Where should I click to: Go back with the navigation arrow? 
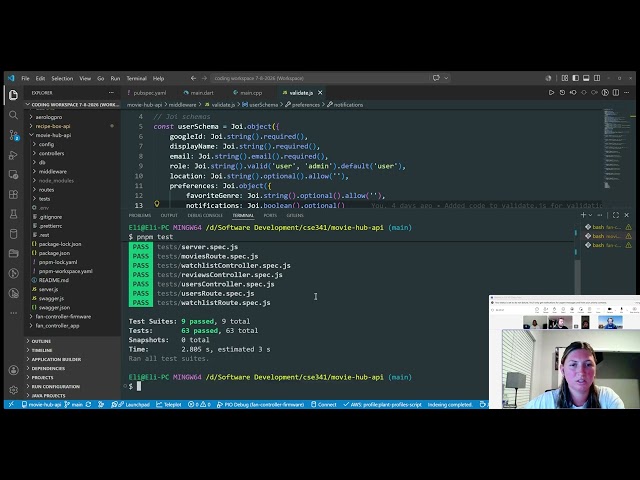click(x=193, y=78)
